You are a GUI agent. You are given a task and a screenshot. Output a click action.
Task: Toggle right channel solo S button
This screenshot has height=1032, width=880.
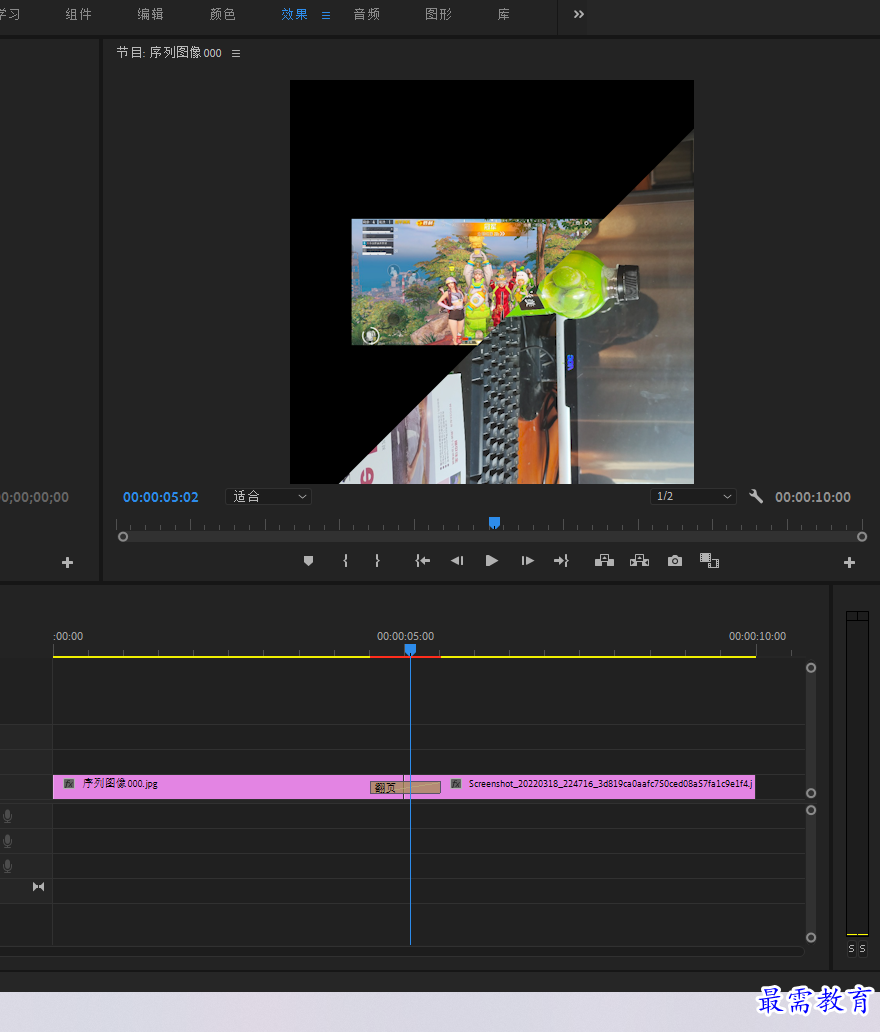(862, 948)
